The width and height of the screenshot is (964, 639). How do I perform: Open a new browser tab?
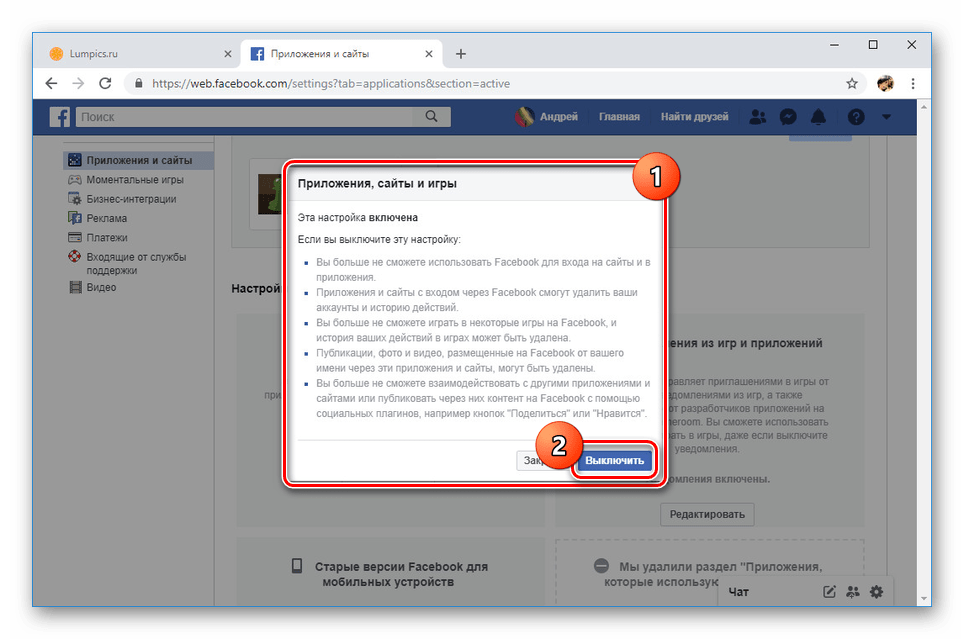point(461,54)
